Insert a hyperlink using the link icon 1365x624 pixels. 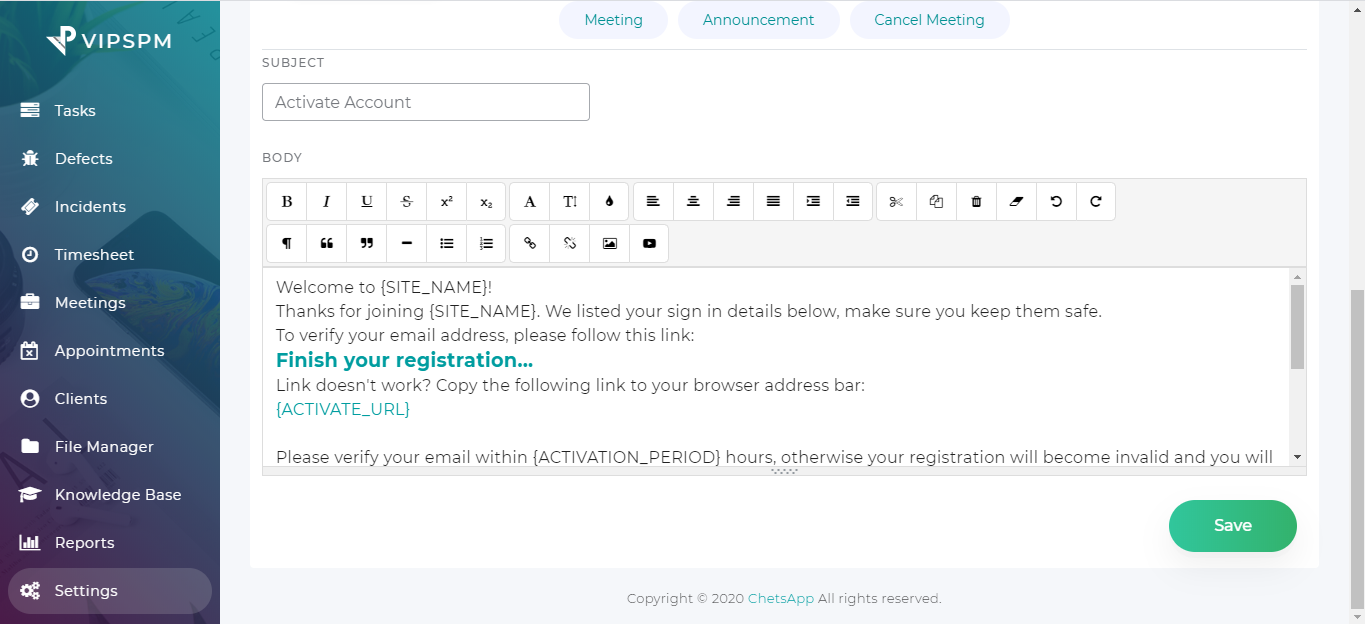(530, 244)
